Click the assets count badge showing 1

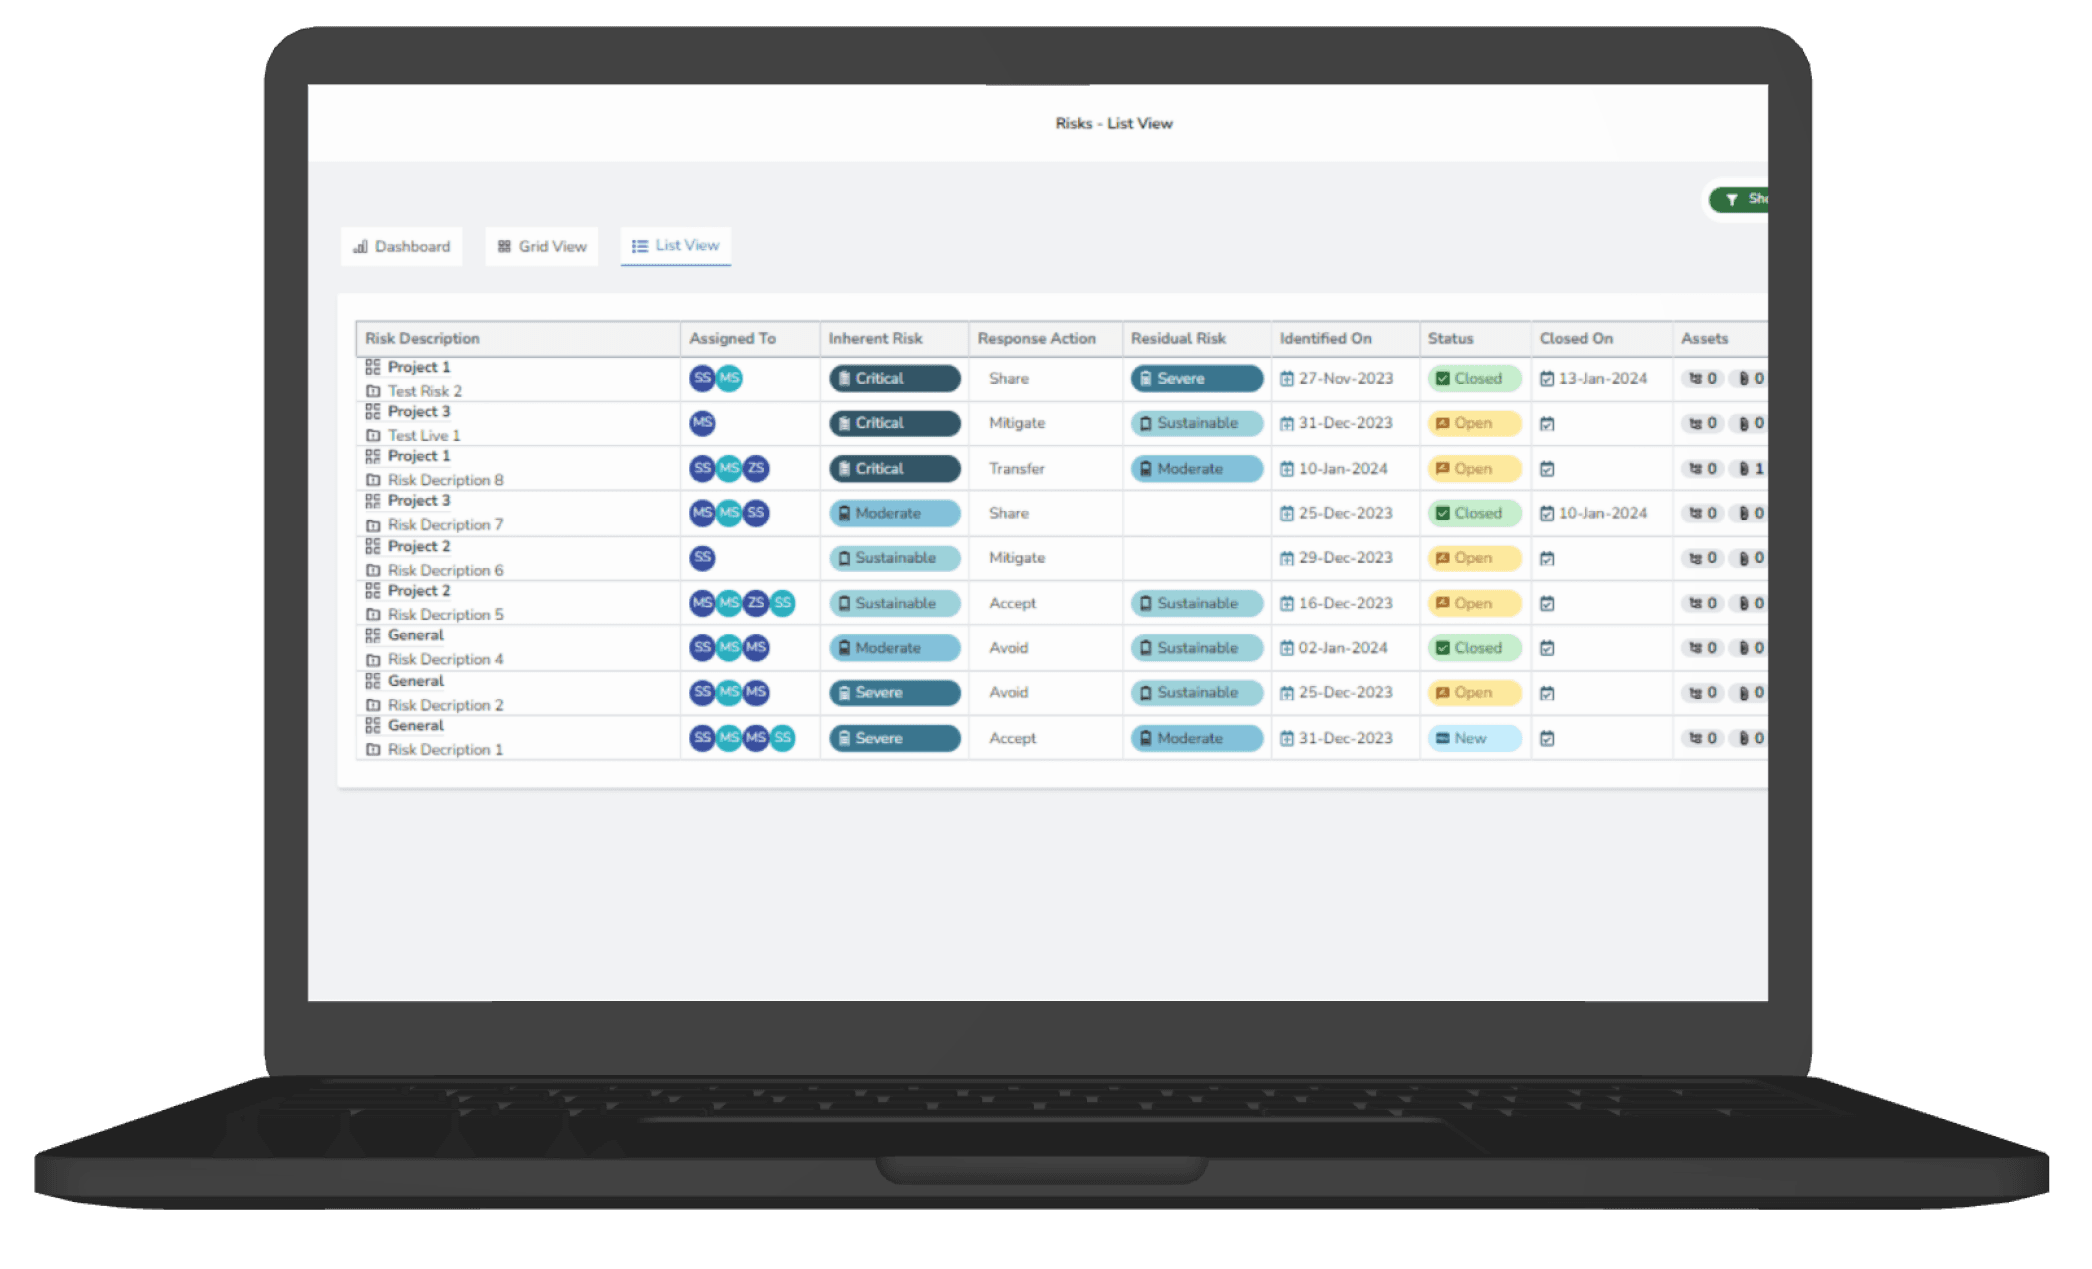click(x=1751, y=468)
